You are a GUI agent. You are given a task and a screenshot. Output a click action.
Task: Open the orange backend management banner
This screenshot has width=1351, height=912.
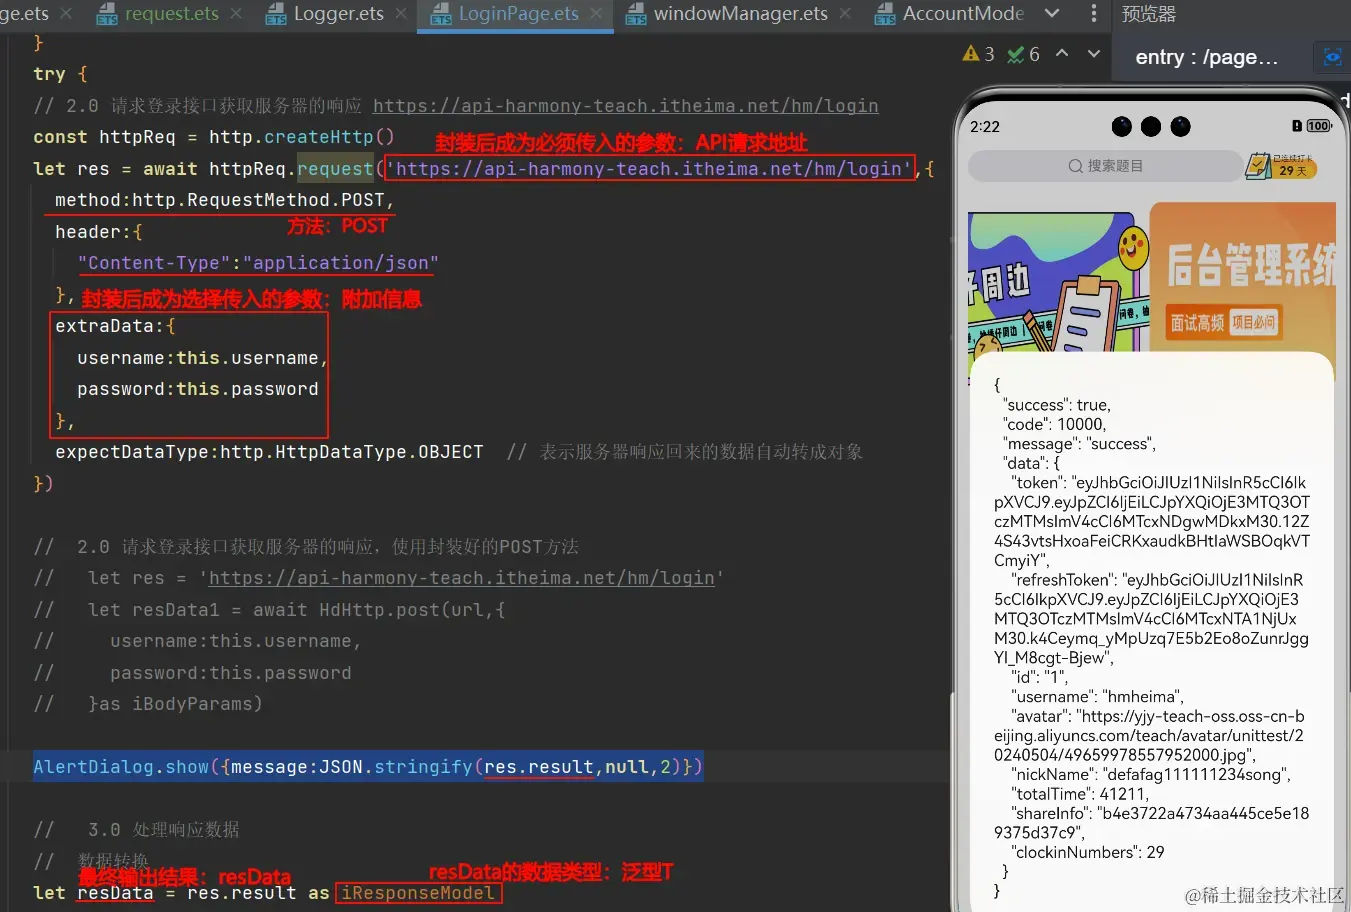(x=1243, y=276)
